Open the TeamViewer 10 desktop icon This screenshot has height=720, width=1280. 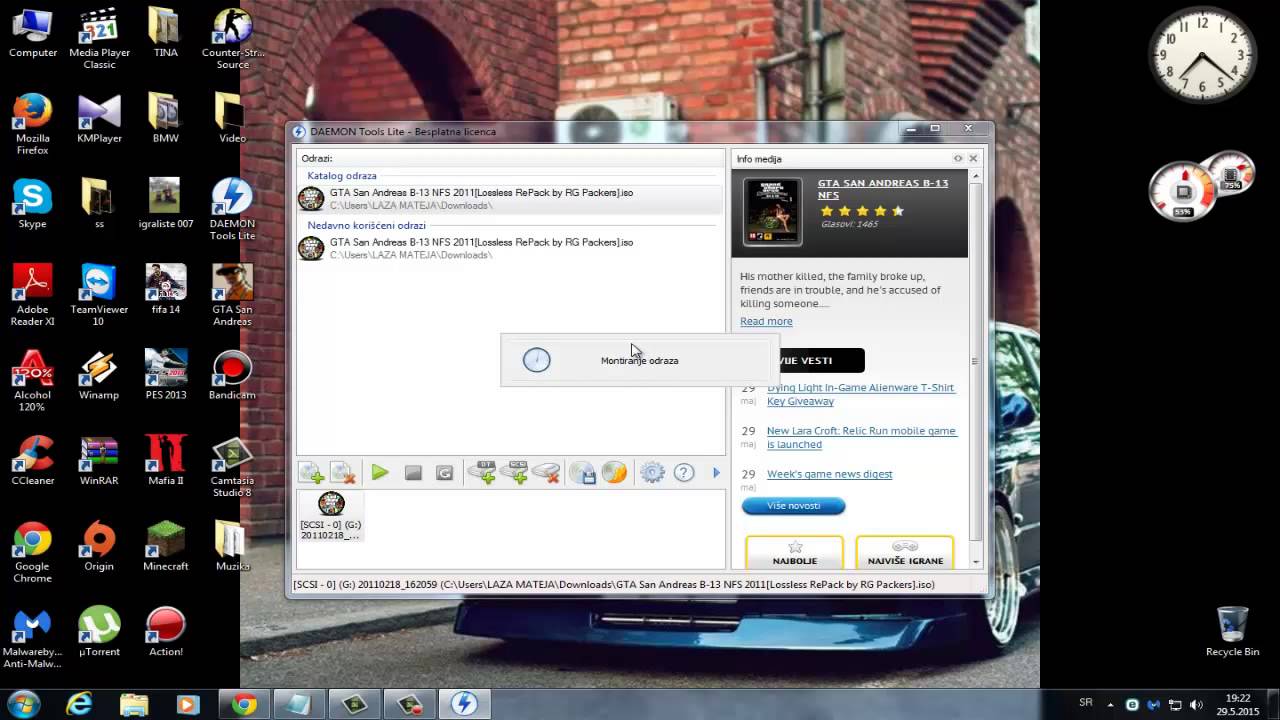(99, 295)
